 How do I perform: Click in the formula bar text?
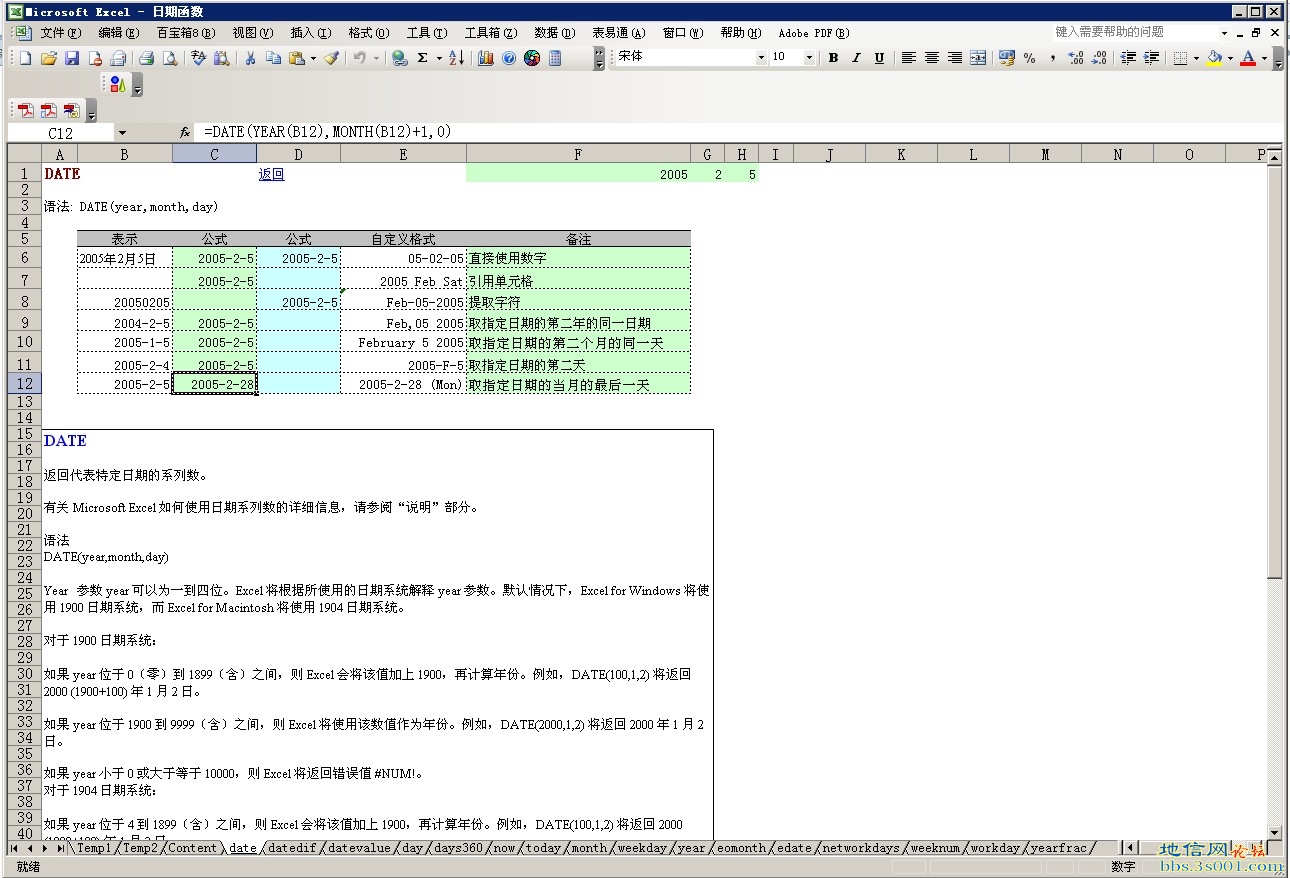pyautogui.click(x=327, y=132)
